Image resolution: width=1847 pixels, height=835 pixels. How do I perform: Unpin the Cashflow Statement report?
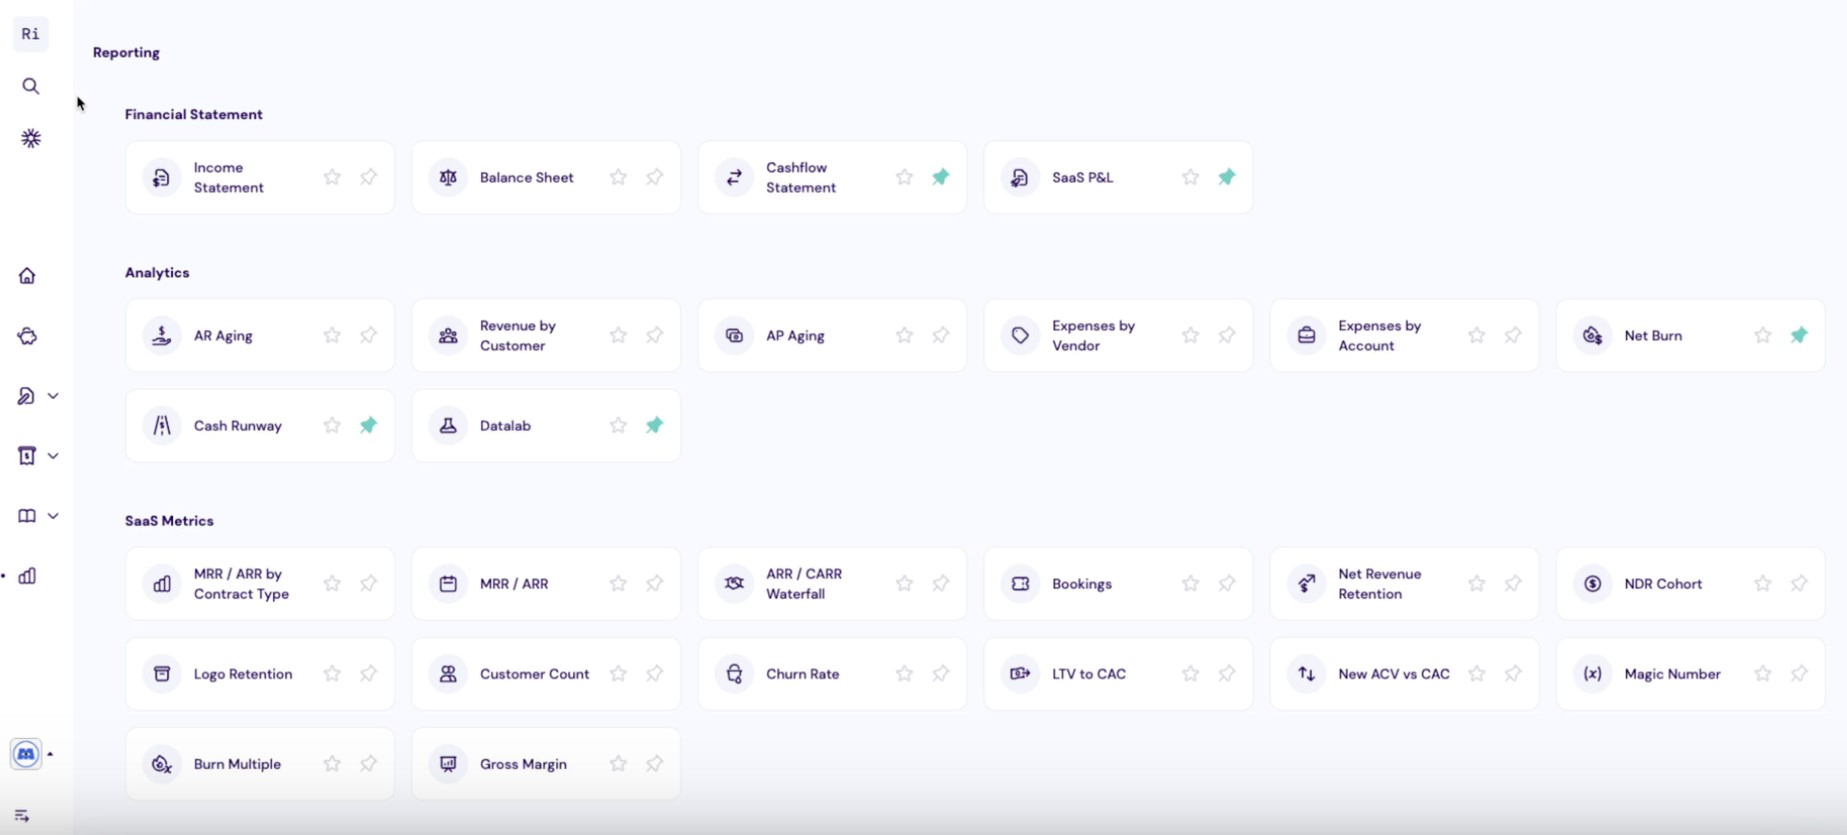point(940,177)
